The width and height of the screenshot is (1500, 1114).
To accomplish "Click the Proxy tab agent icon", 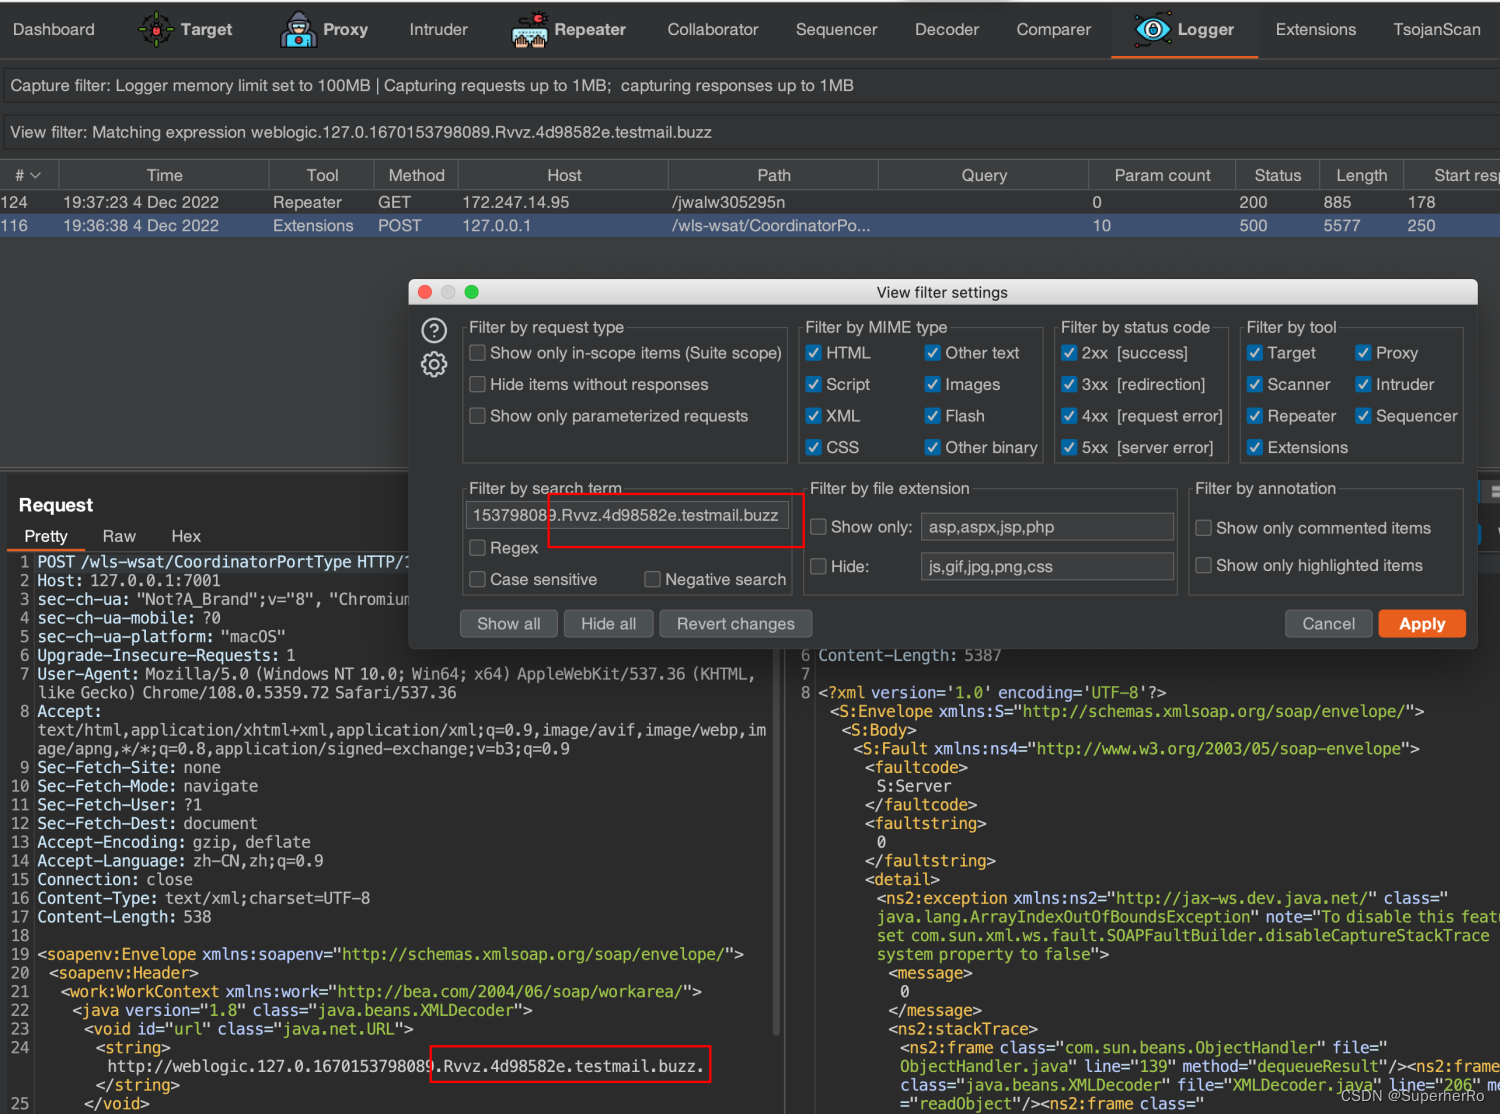I will (298, 29).
